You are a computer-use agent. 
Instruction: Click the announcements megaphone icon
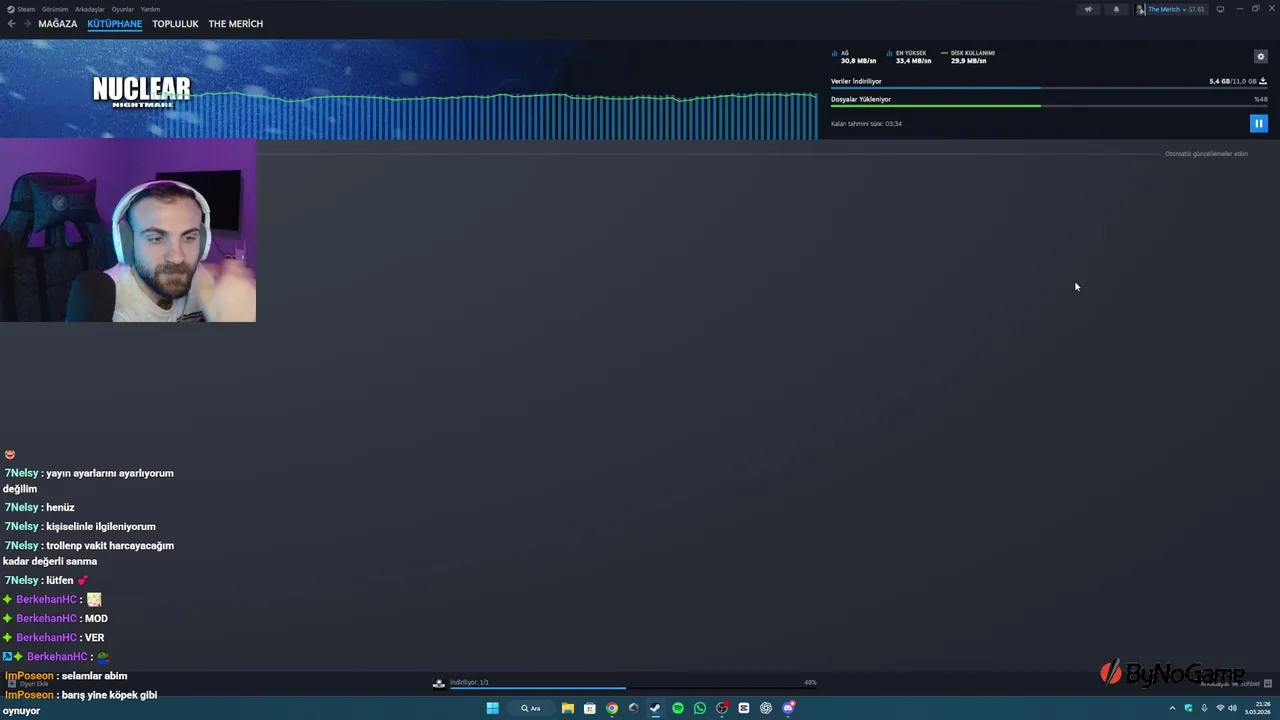[1089, 9]
